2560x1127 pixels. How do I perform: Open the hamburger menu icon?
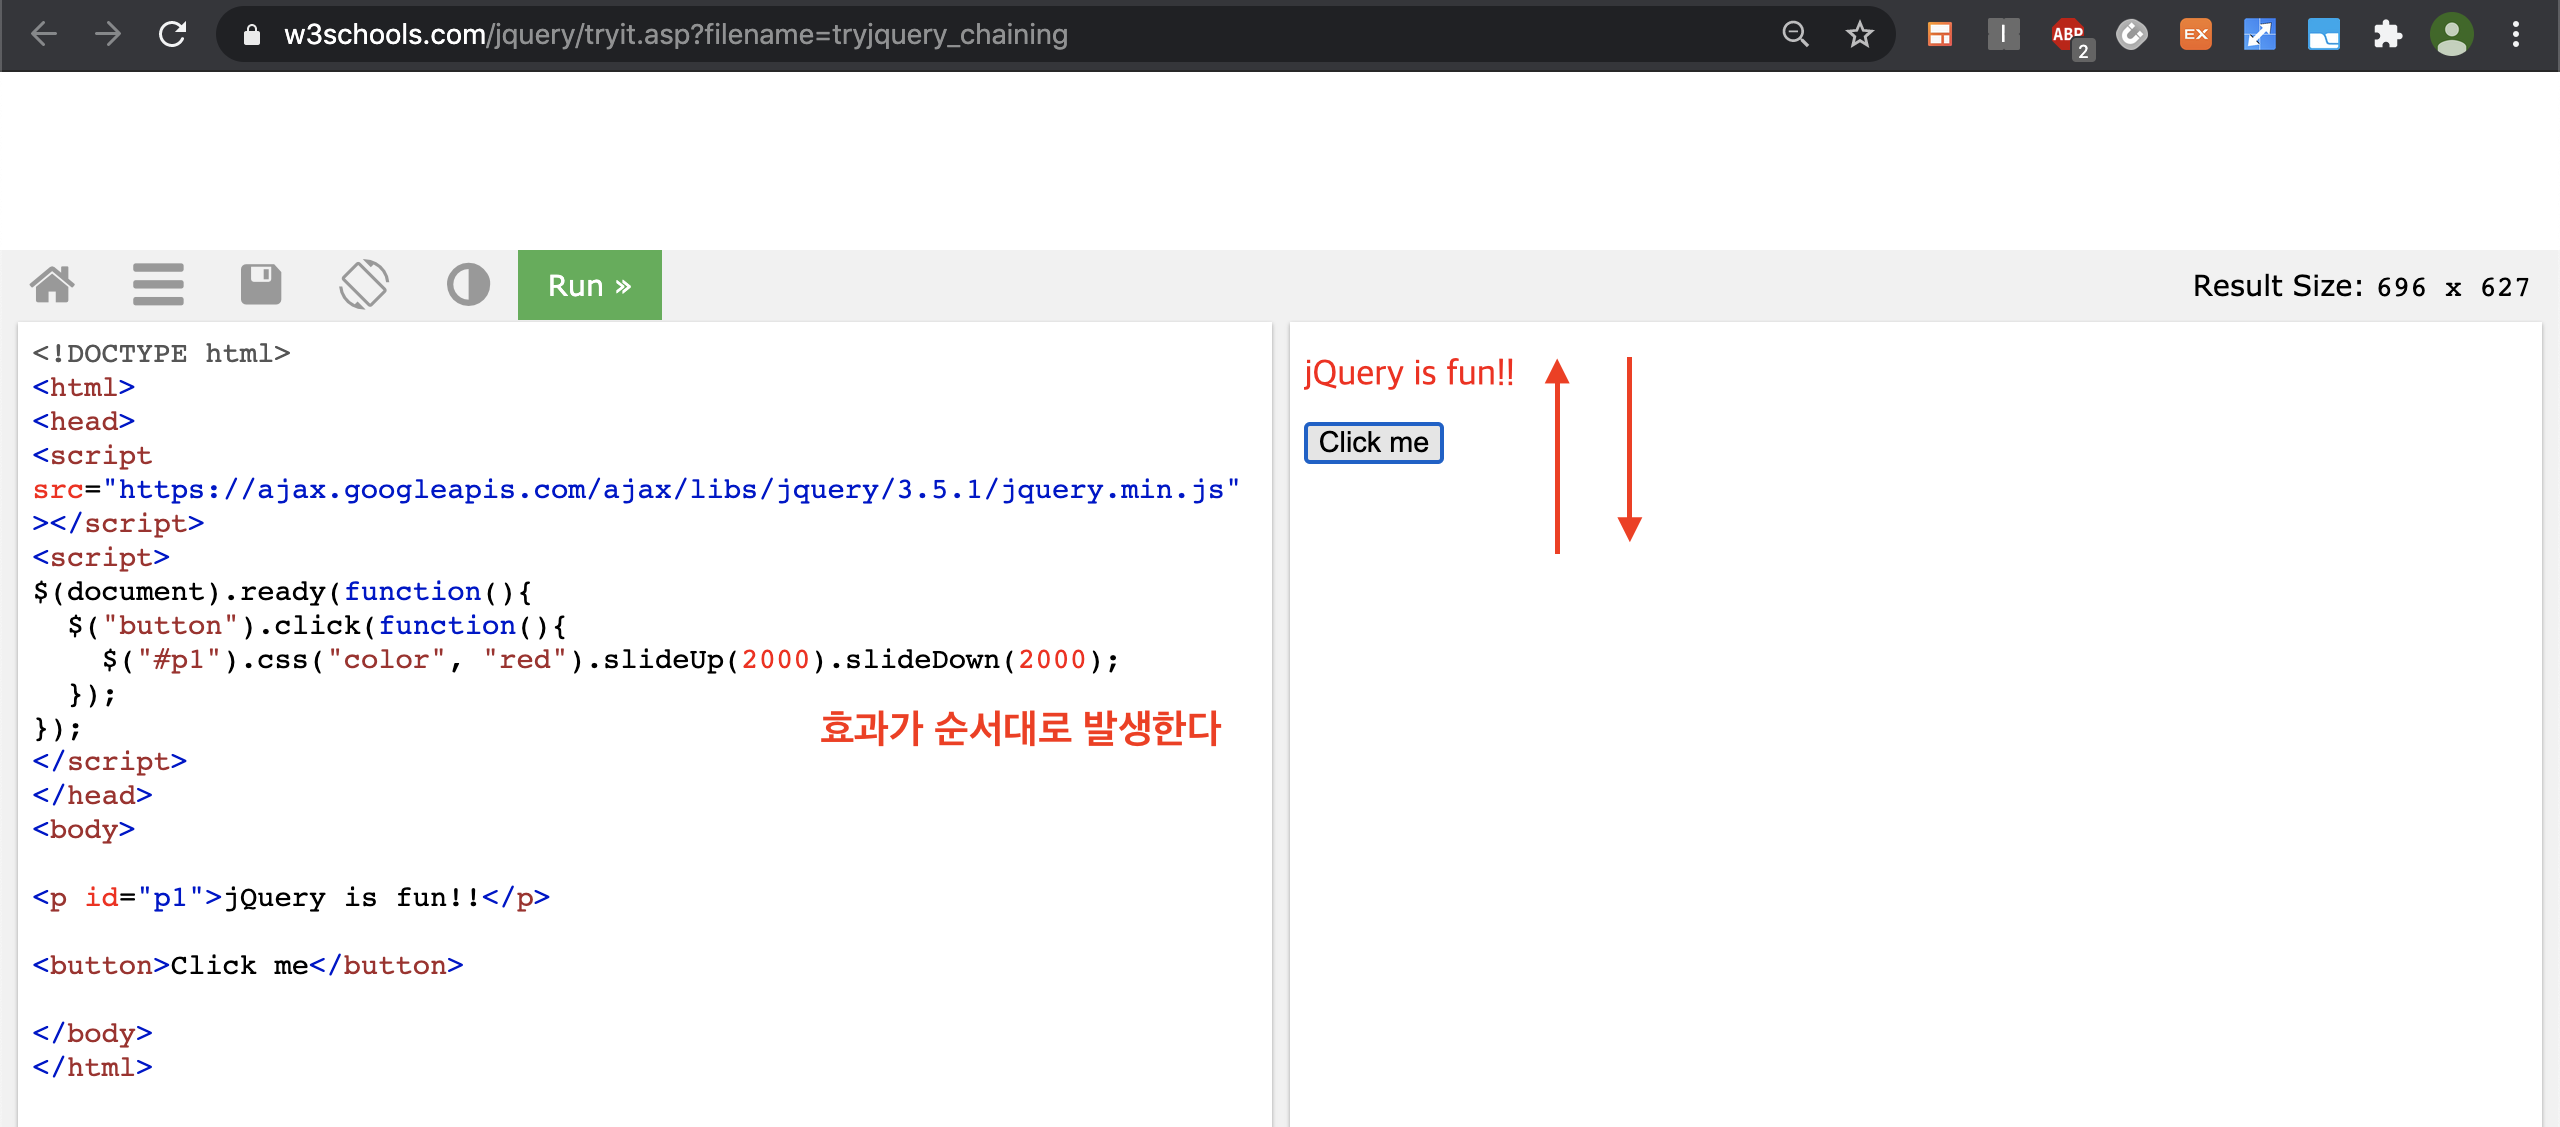[158, 285]
